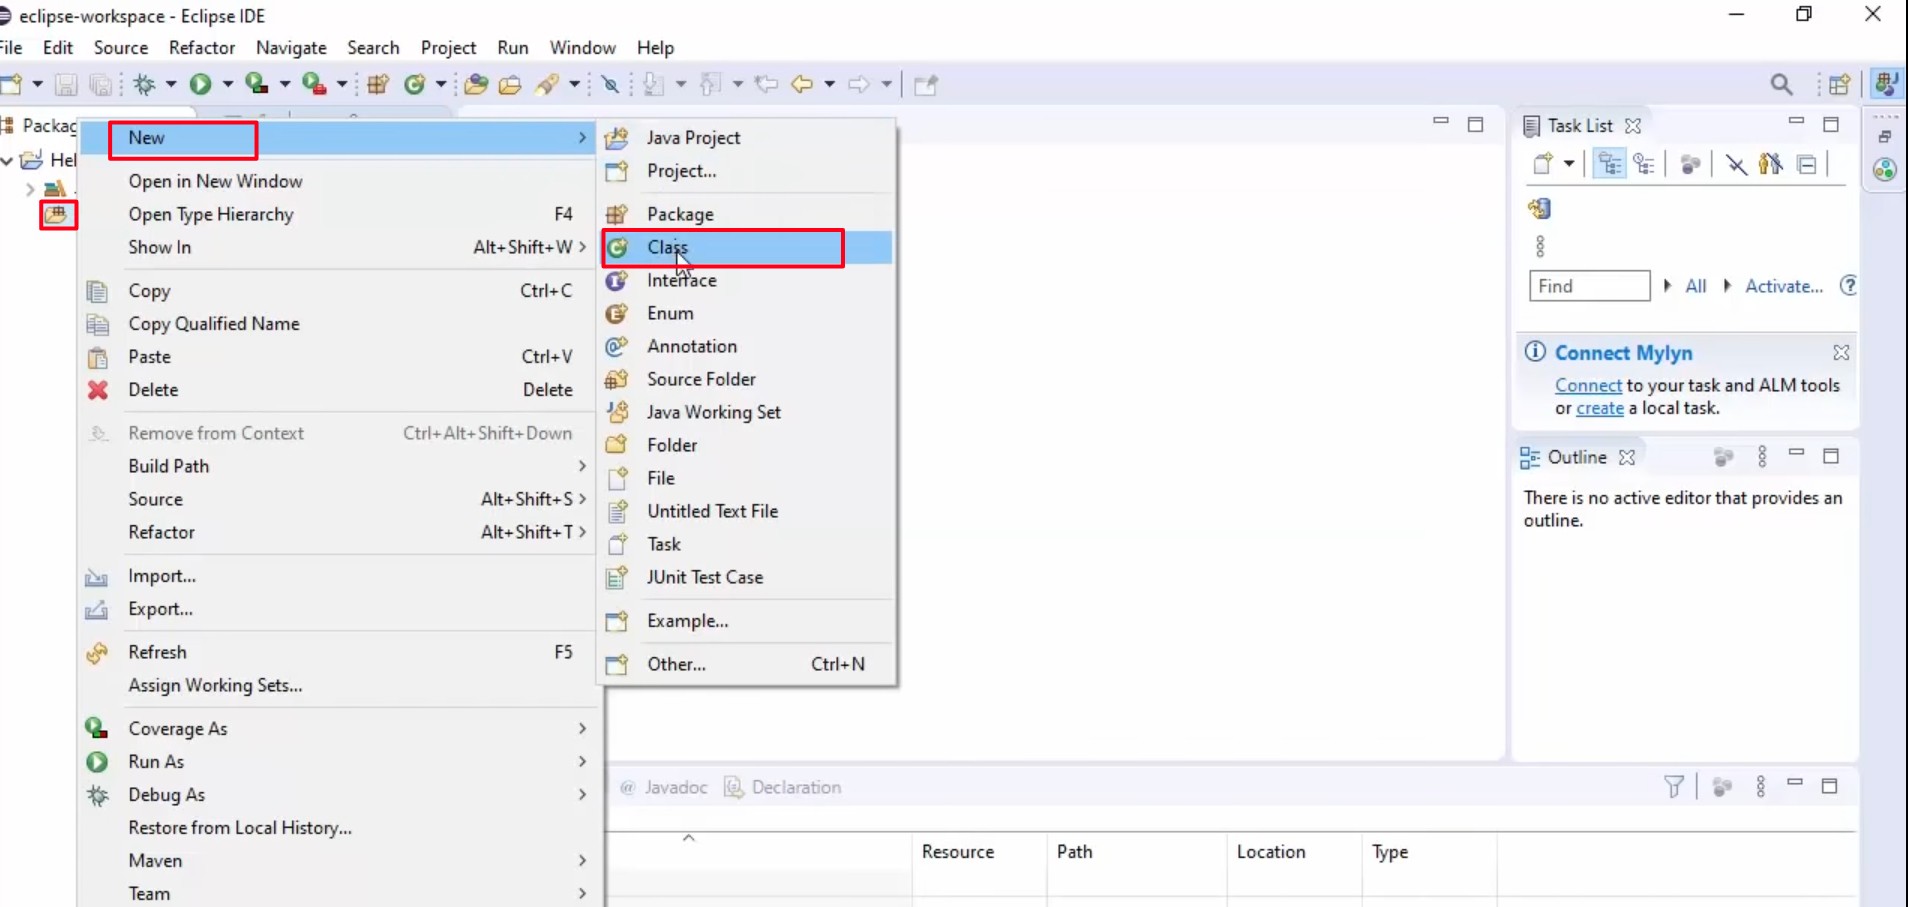Image resolution: width=1908 pixels, height=907 pixels.
Task: Open New Task dropdown arrow in Task List
Action: coord(1568,164)
